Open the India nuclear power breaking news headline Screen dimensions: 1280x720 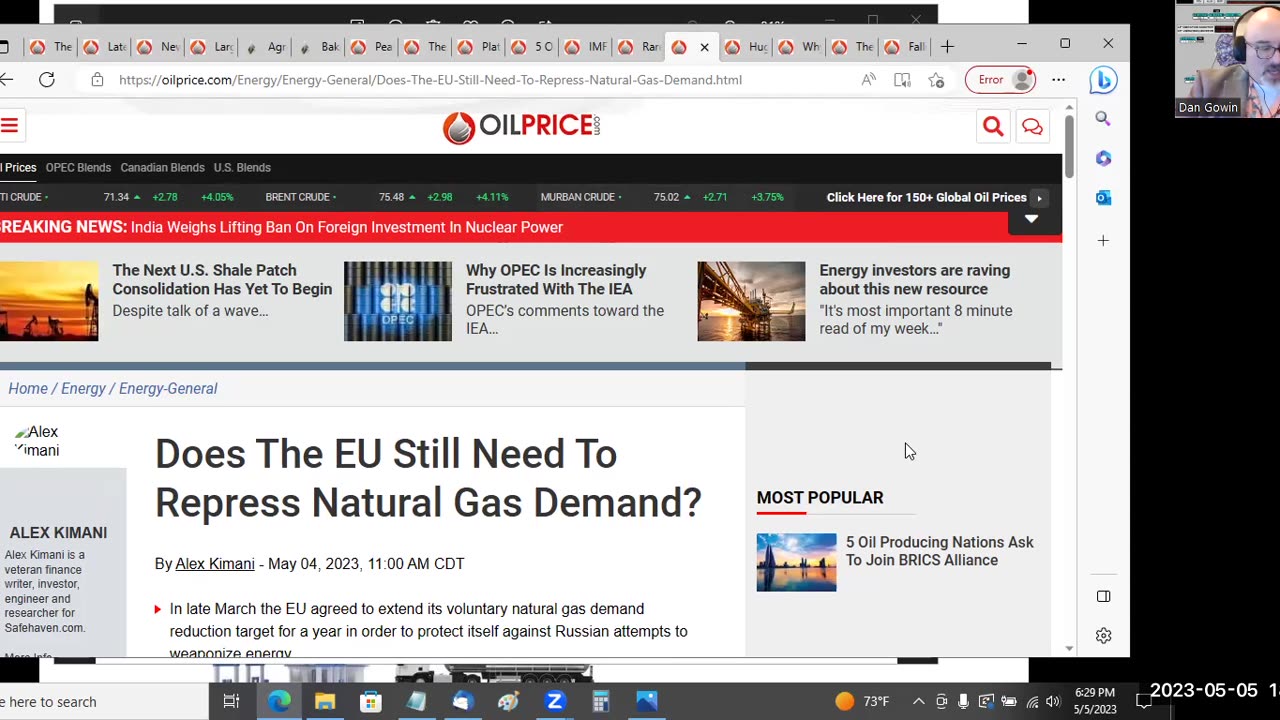346,227
